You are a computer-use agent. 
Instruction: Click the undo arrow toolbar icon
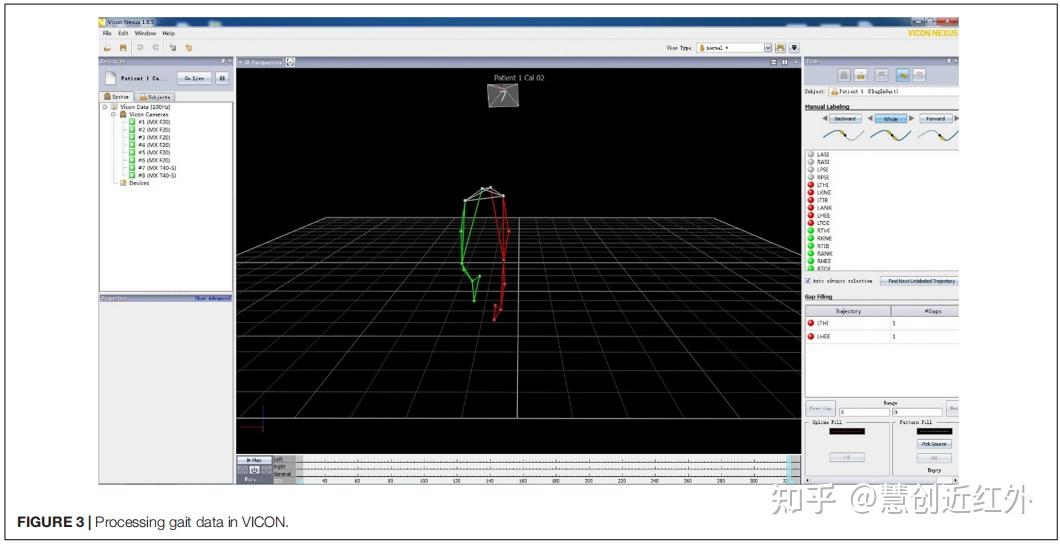141,48
